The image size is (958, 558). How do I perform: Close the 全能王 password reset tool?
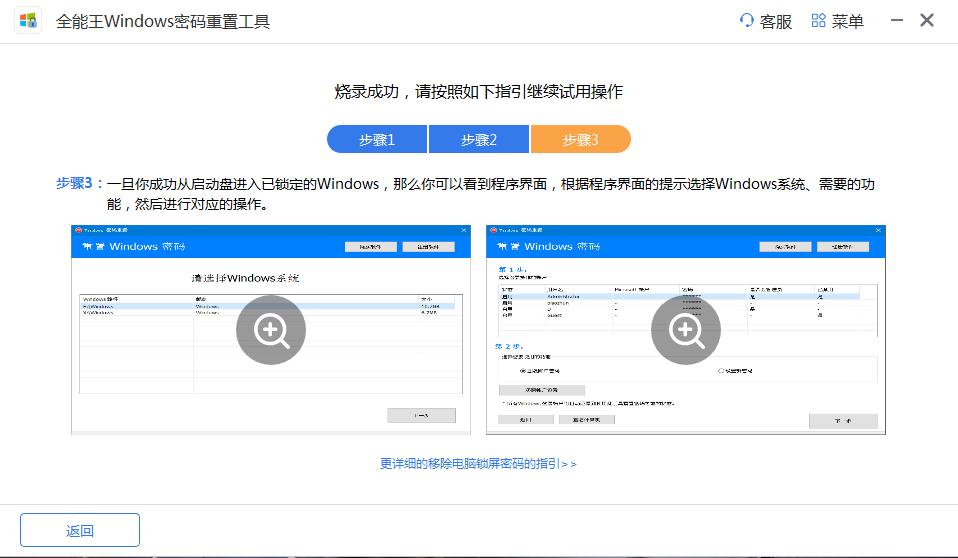[x=927, y=21]
